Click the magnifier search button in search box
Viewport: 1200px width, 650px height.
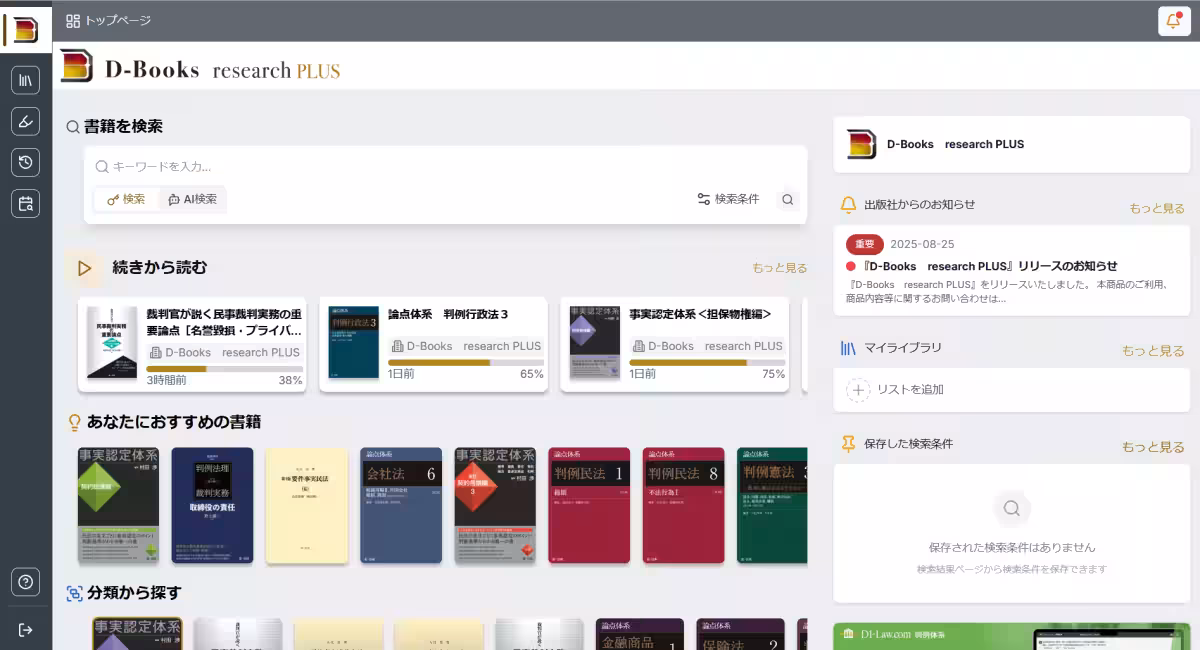tap(788, 199)
